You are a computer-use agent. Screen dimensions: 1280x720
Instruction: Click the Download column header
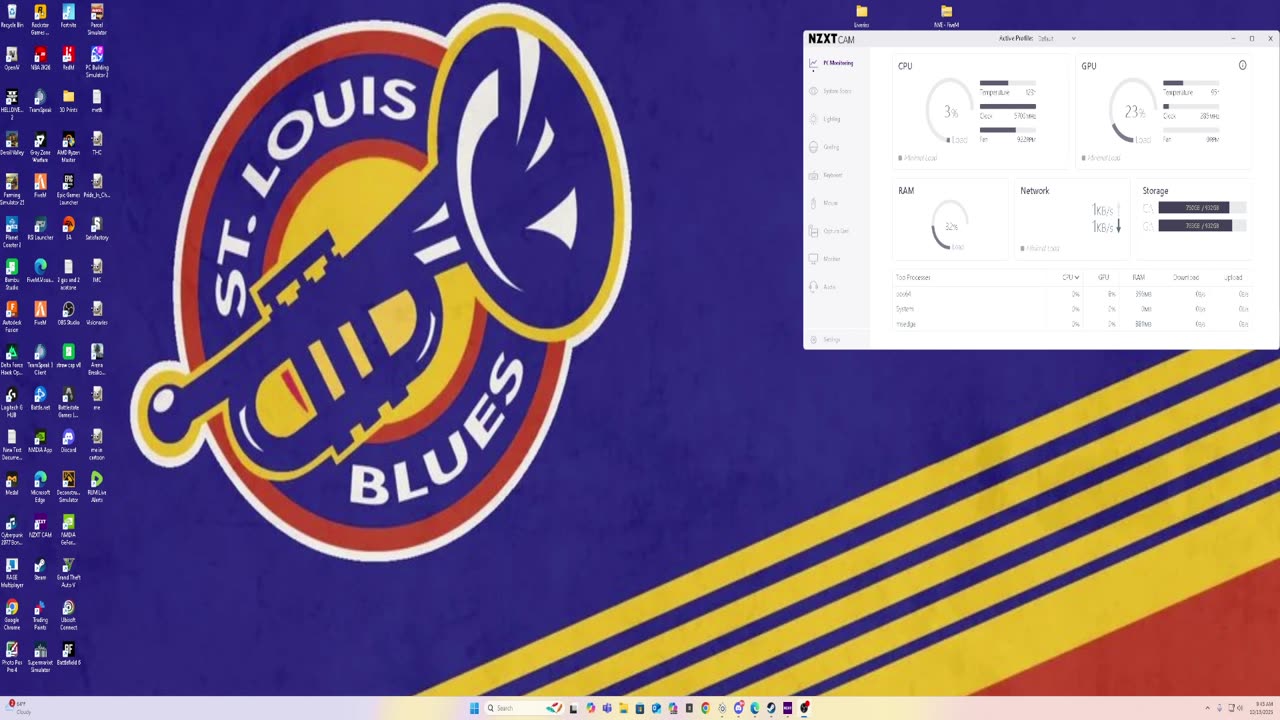(x=1186, y=277)
